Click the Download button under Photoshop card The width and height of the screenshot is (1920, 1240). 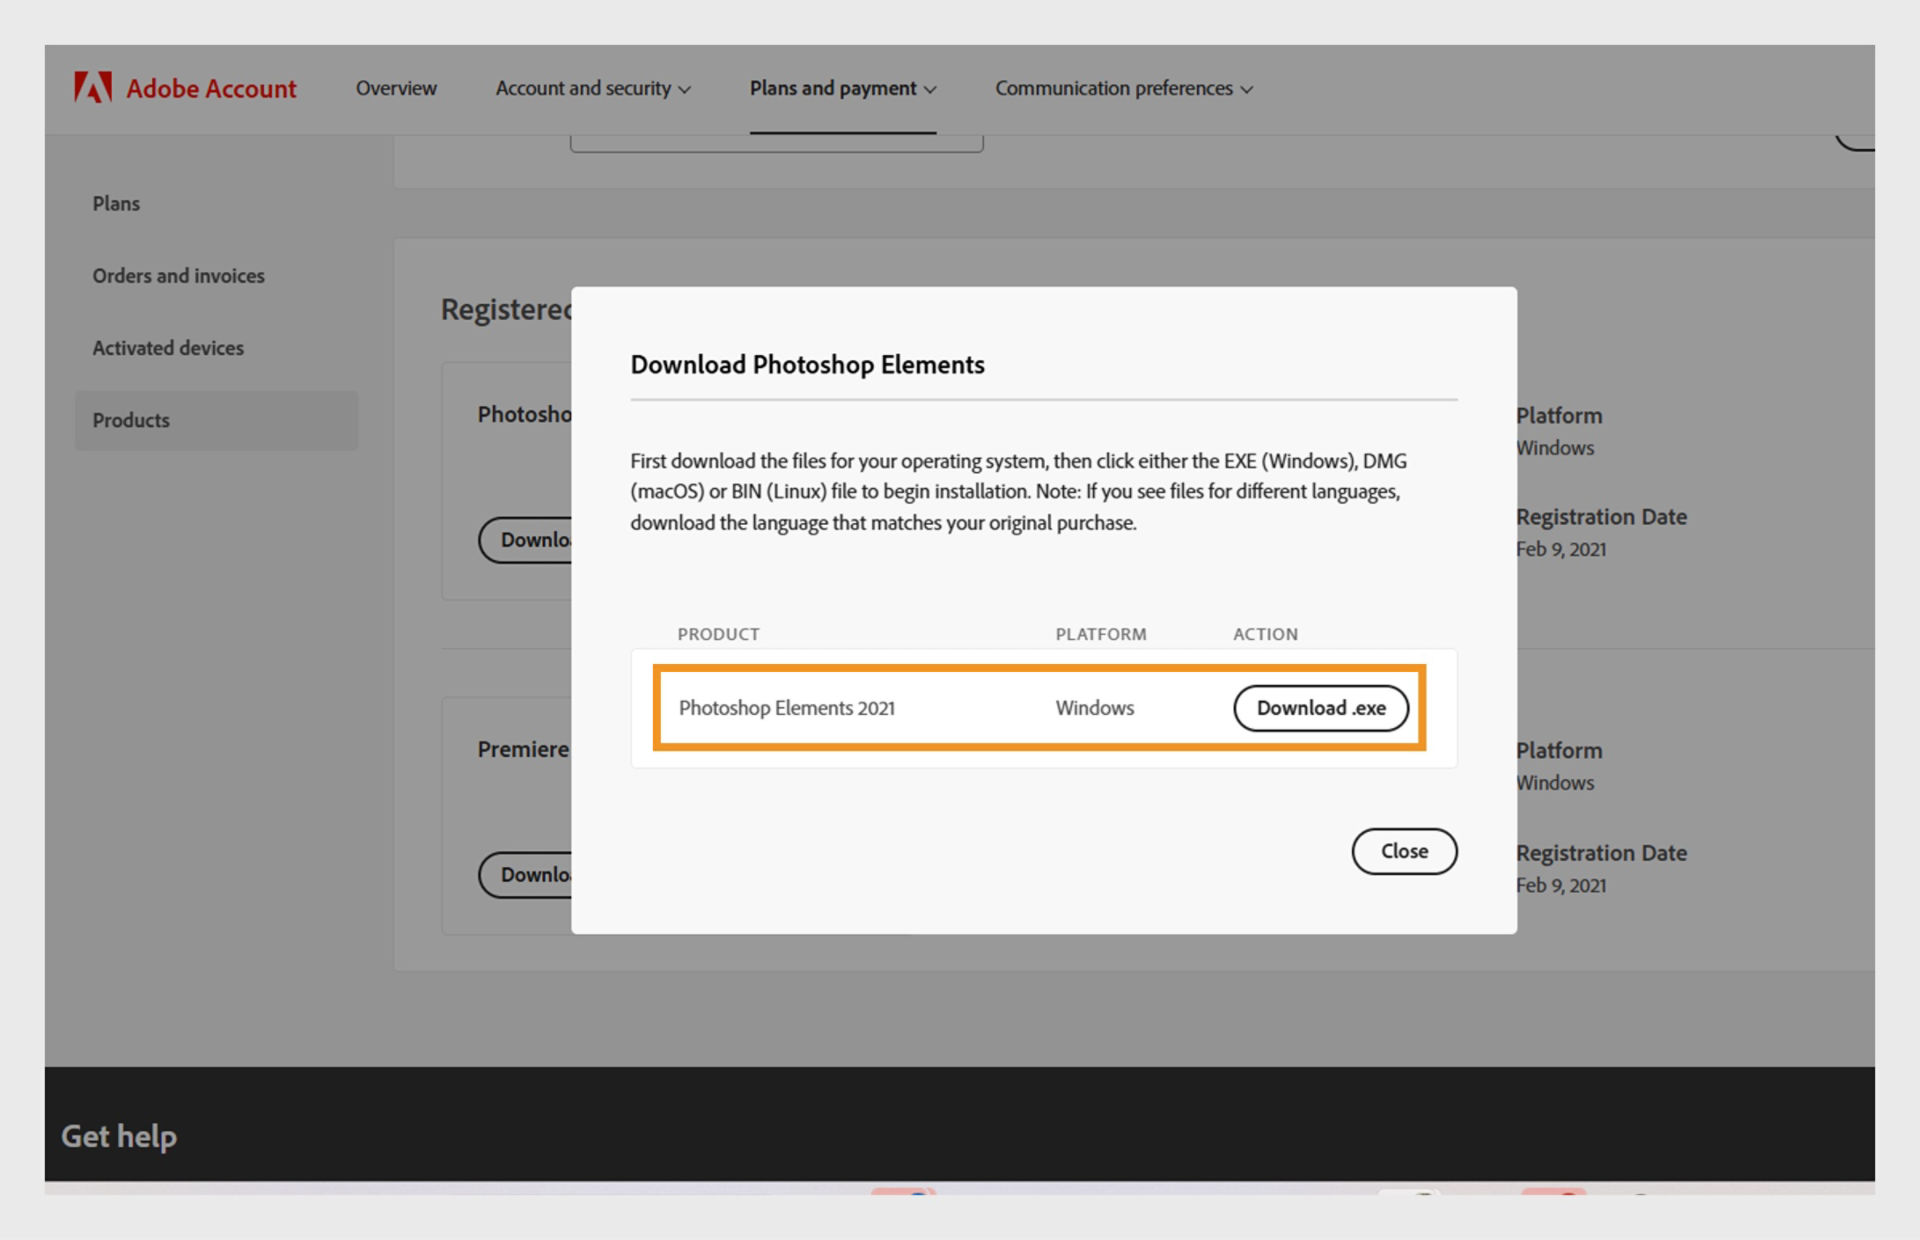coord(526,540)
